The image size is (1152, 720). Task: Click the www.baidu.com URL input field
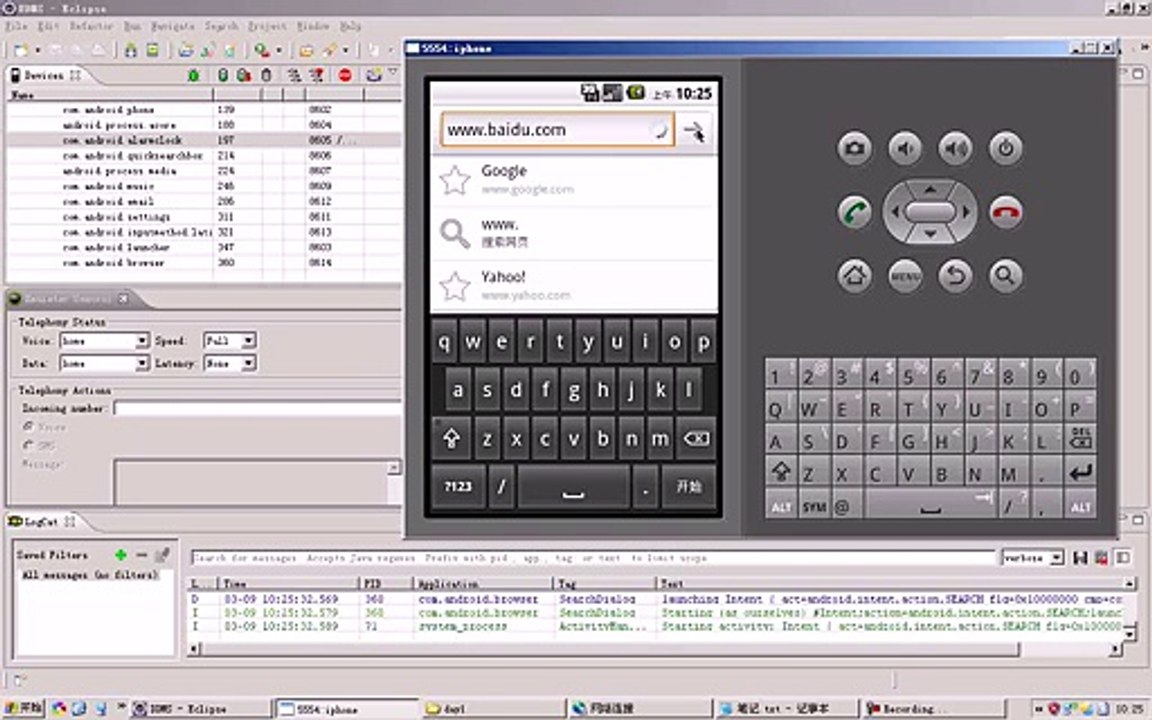tap(557, 130)
